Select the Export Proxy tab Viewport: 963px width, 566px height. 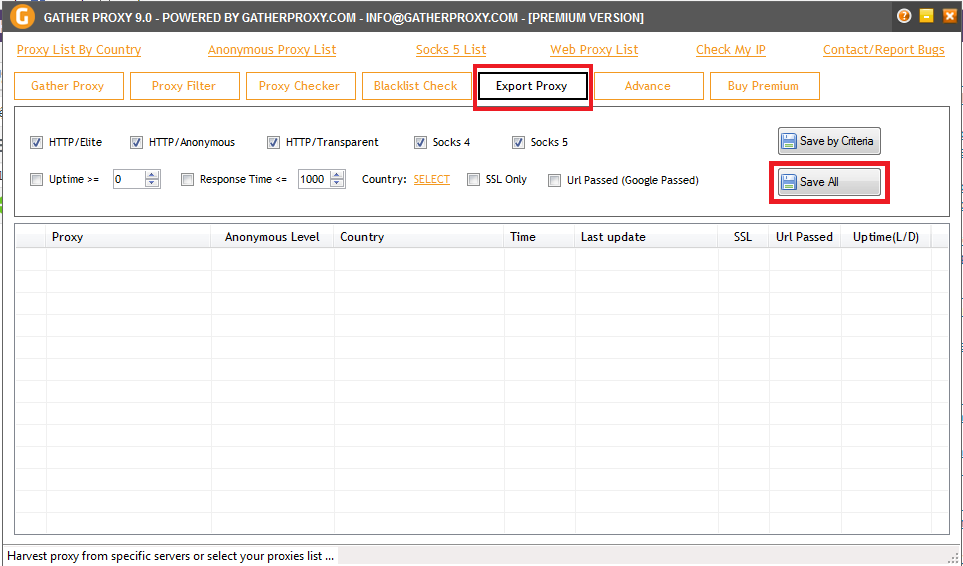[x=532, y=86]
